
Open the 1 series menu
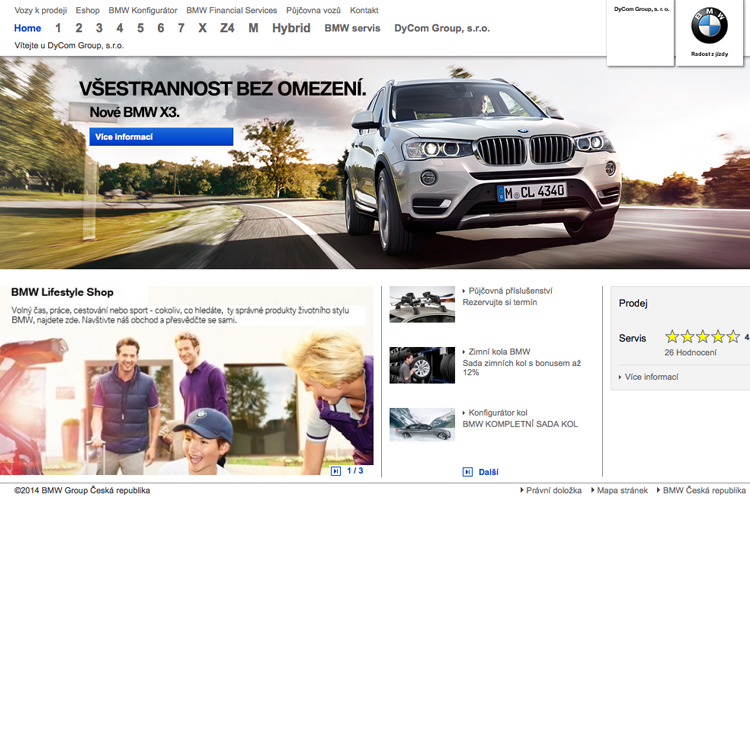[x=58, y=28]
